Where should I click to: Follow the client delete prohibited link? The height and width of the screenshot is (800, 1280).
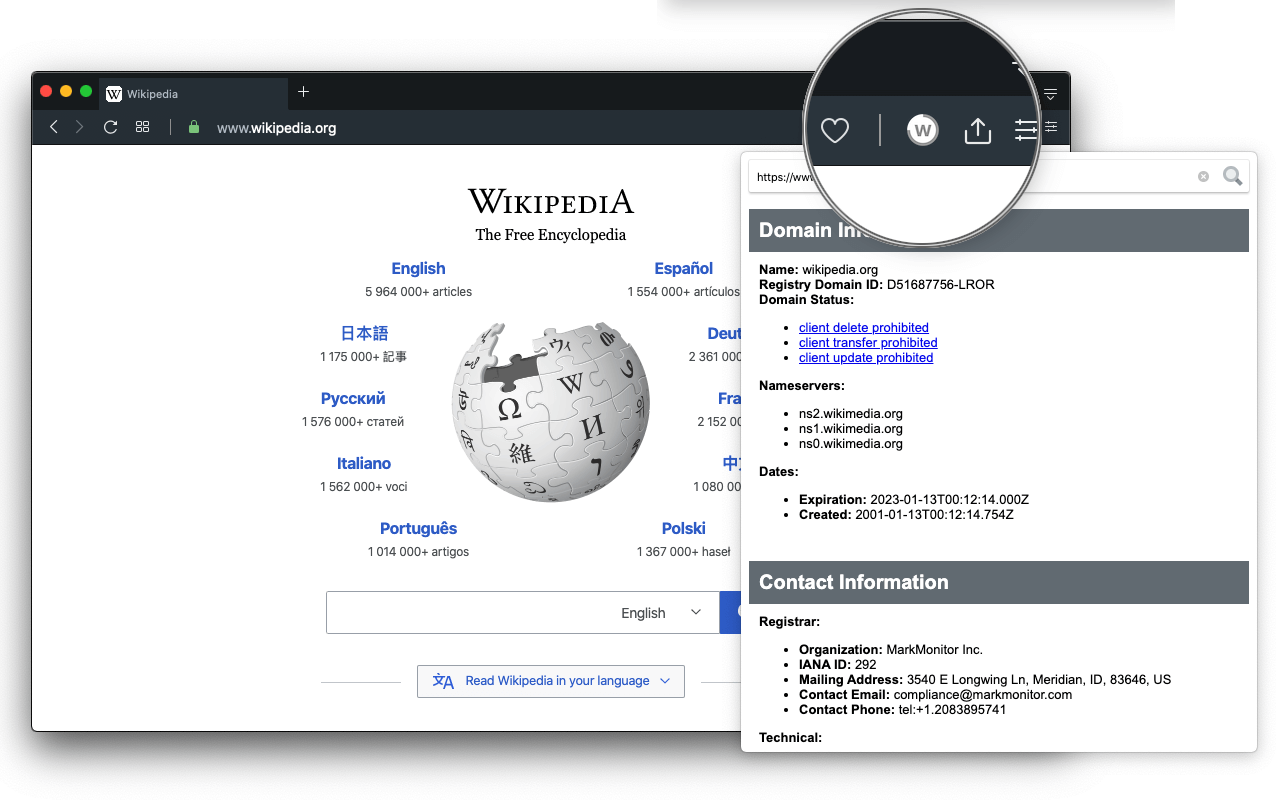[864, 327]
